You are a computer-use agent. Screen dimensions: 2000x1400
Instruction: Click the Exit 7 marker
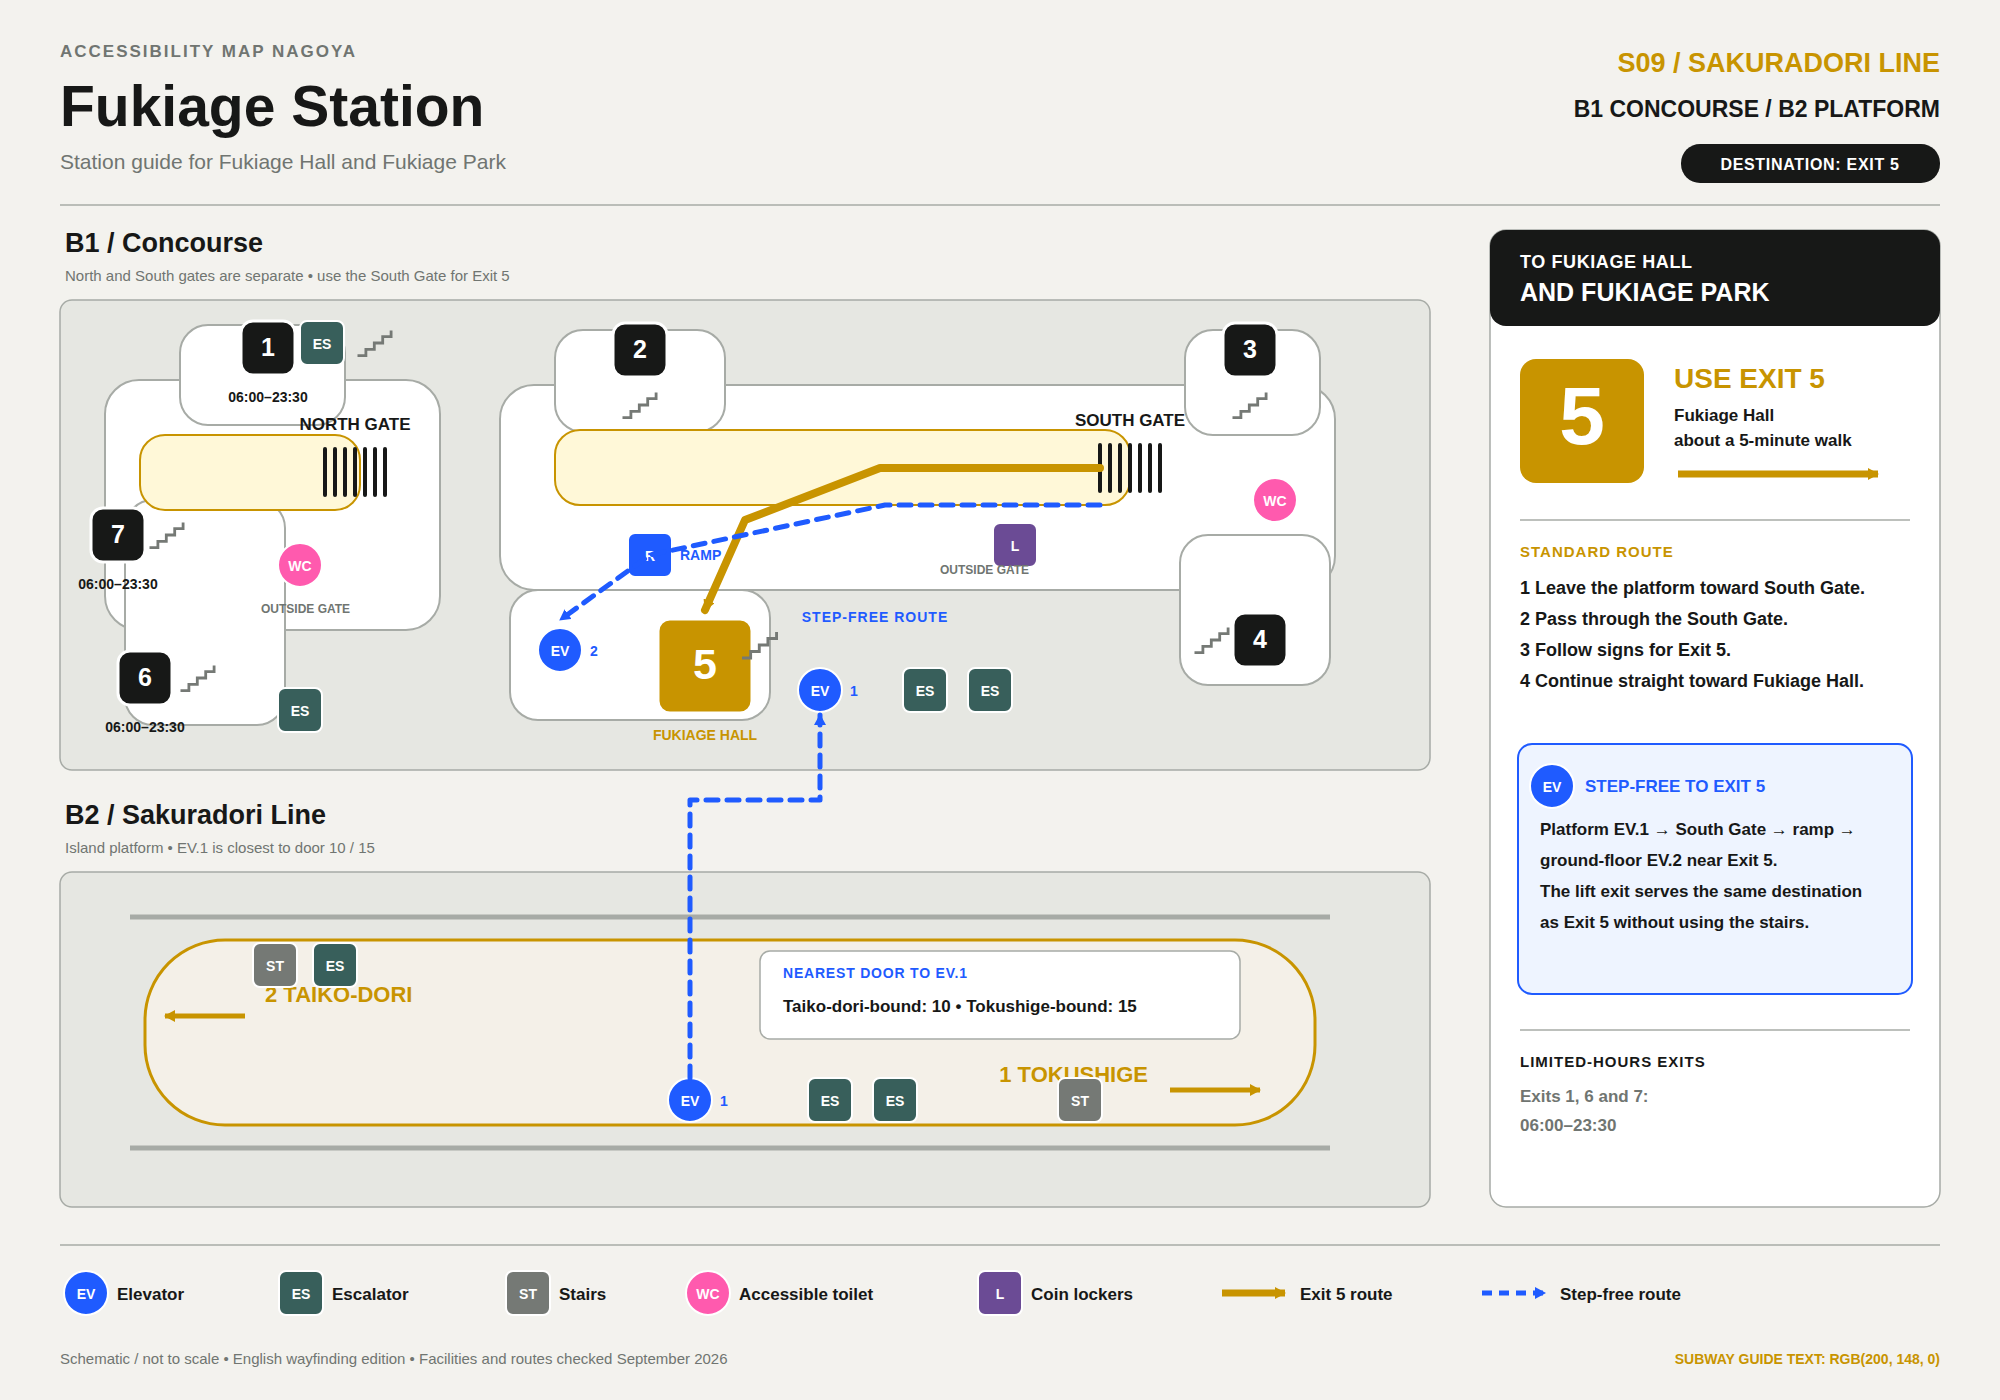click(118, 534)
